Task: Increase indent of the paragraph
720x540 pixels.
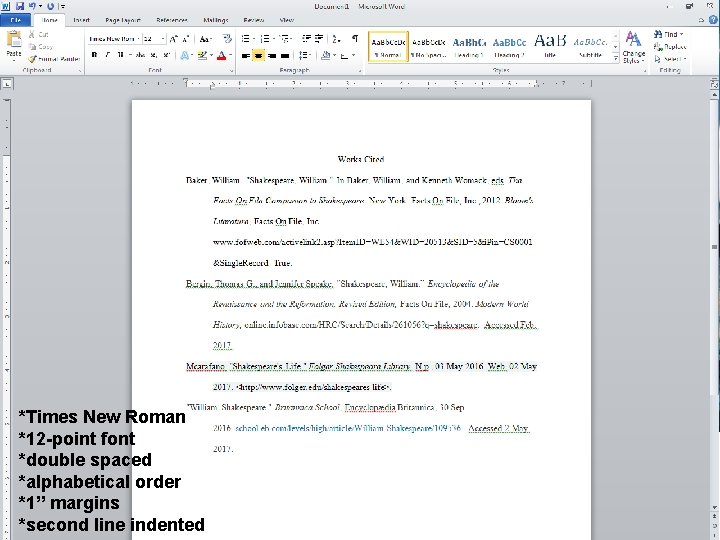Action: tap(319, 39)
